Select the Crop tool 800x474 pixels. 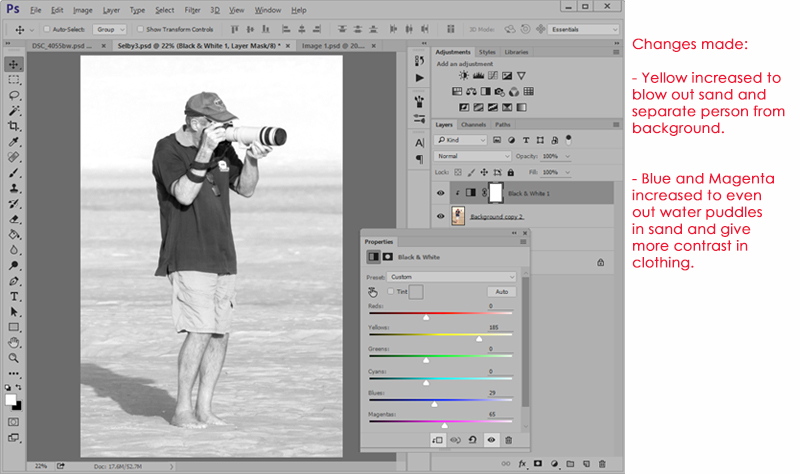pos(14,126)
